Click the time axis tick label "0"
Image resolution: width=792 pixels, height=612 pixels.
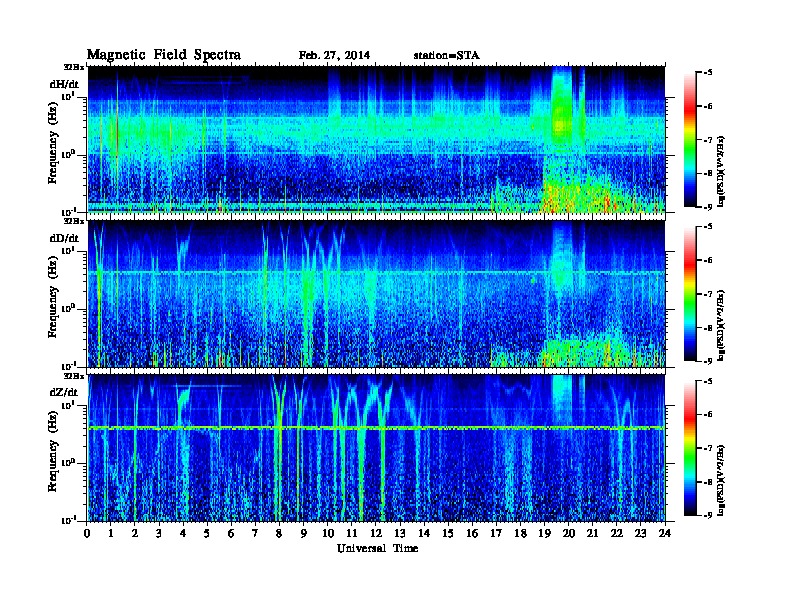click(87, 533)
